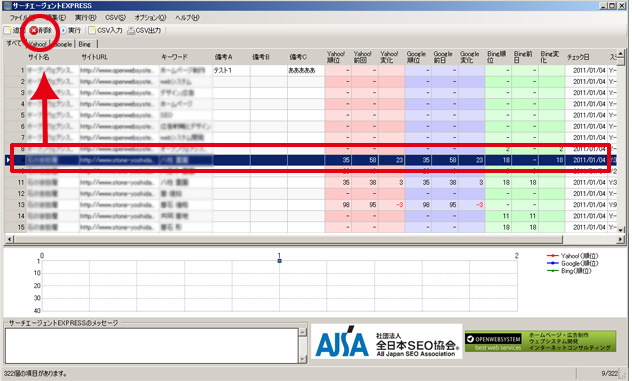Click Bing rank 11 in row 14
Viewport: 632px width, 381px height.
click(x=498, y=216)
